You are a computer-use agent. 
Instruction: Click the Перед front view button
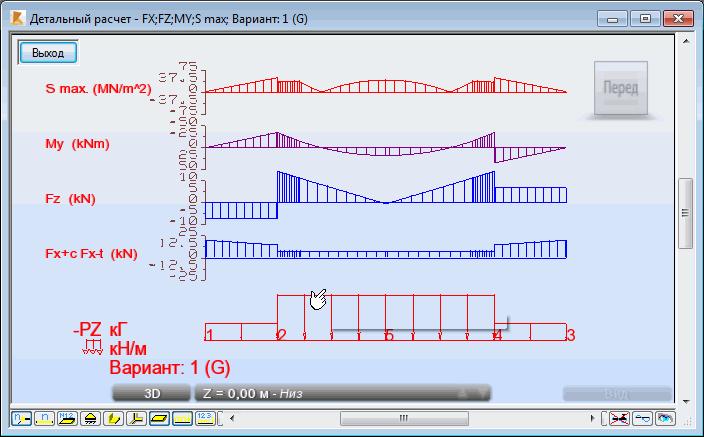coord(620,88)
